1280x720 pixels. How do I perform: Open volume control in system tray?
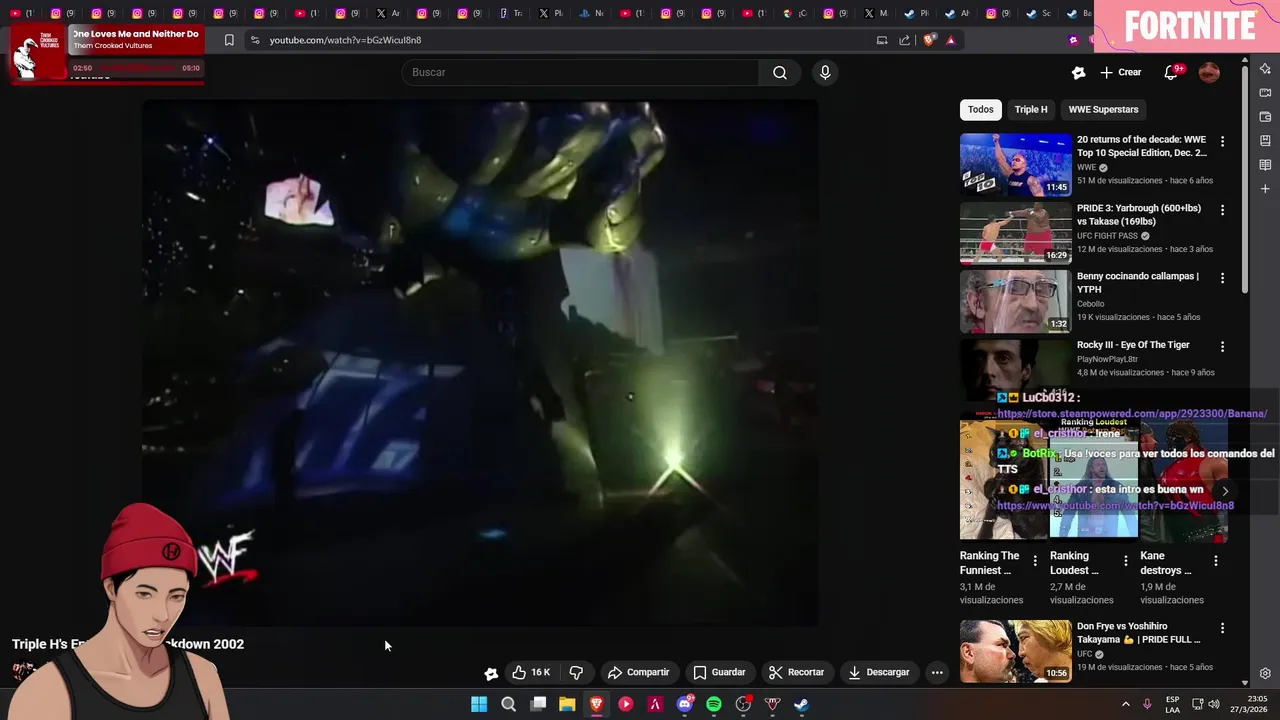[x=1214, y=704]
